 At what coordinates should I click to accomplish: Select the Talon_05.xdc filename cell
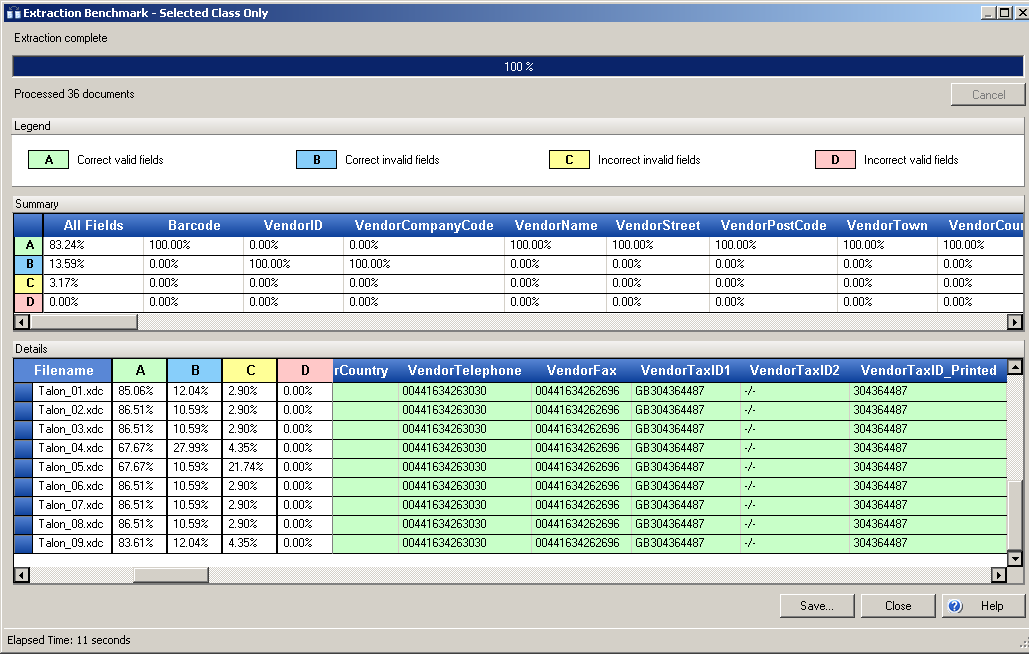click(70, 467)
